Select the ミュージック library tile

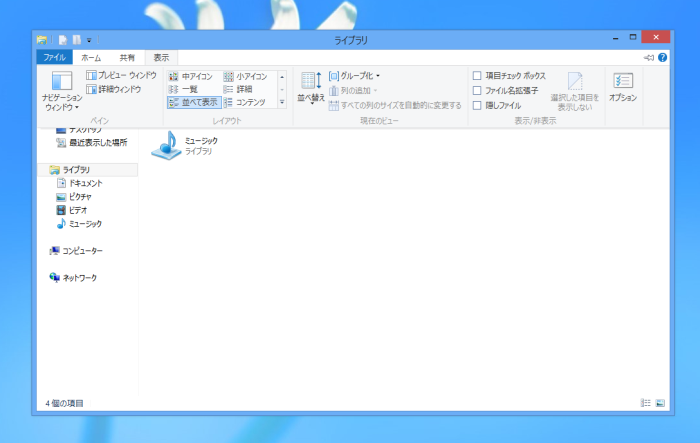point(185,146)
